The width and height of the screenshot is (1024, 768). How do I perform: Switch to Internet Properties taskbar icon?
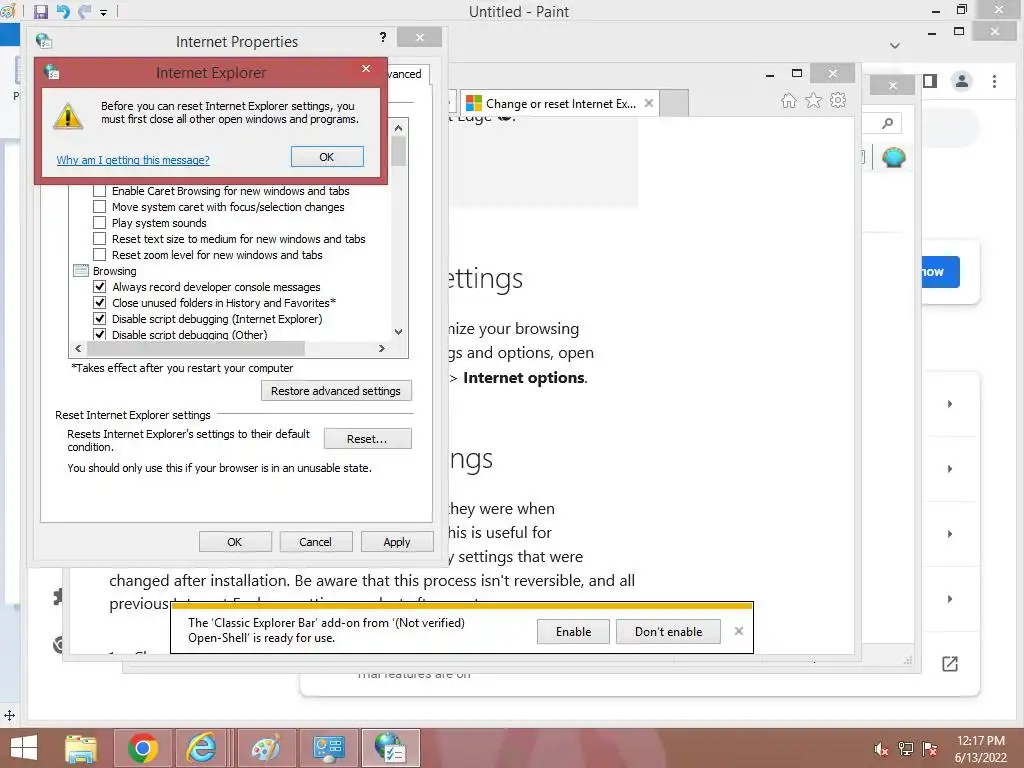(391, 748)
